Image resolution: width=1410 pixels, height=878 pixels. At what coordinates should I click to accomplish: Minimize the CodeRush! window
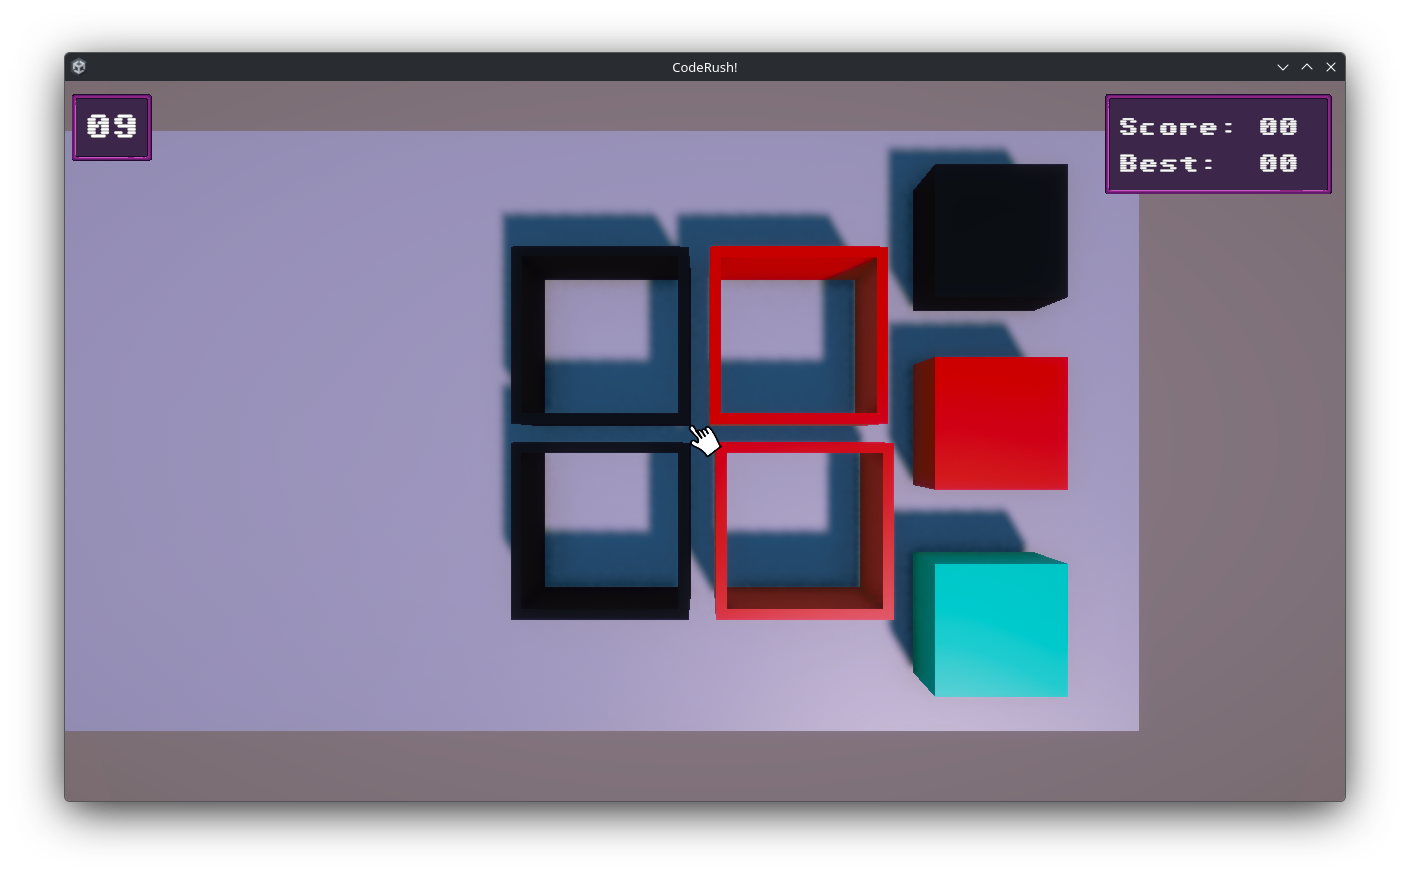pyautogui.click(x=1283, y=67)
